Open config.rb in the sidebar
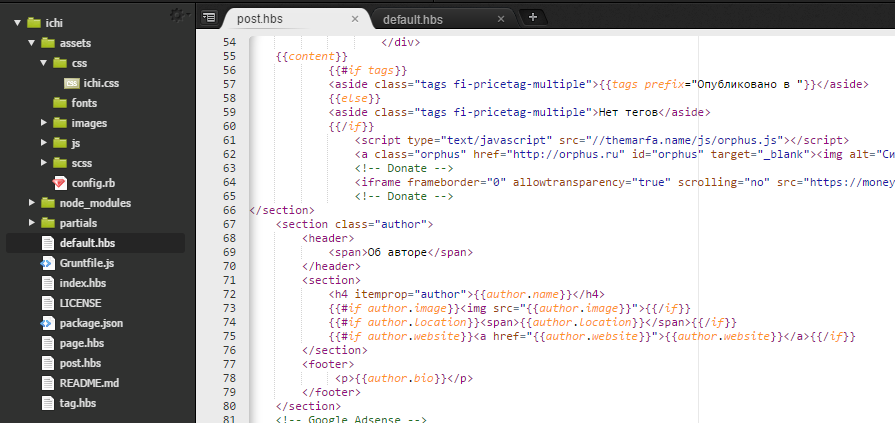 [94, 183]
